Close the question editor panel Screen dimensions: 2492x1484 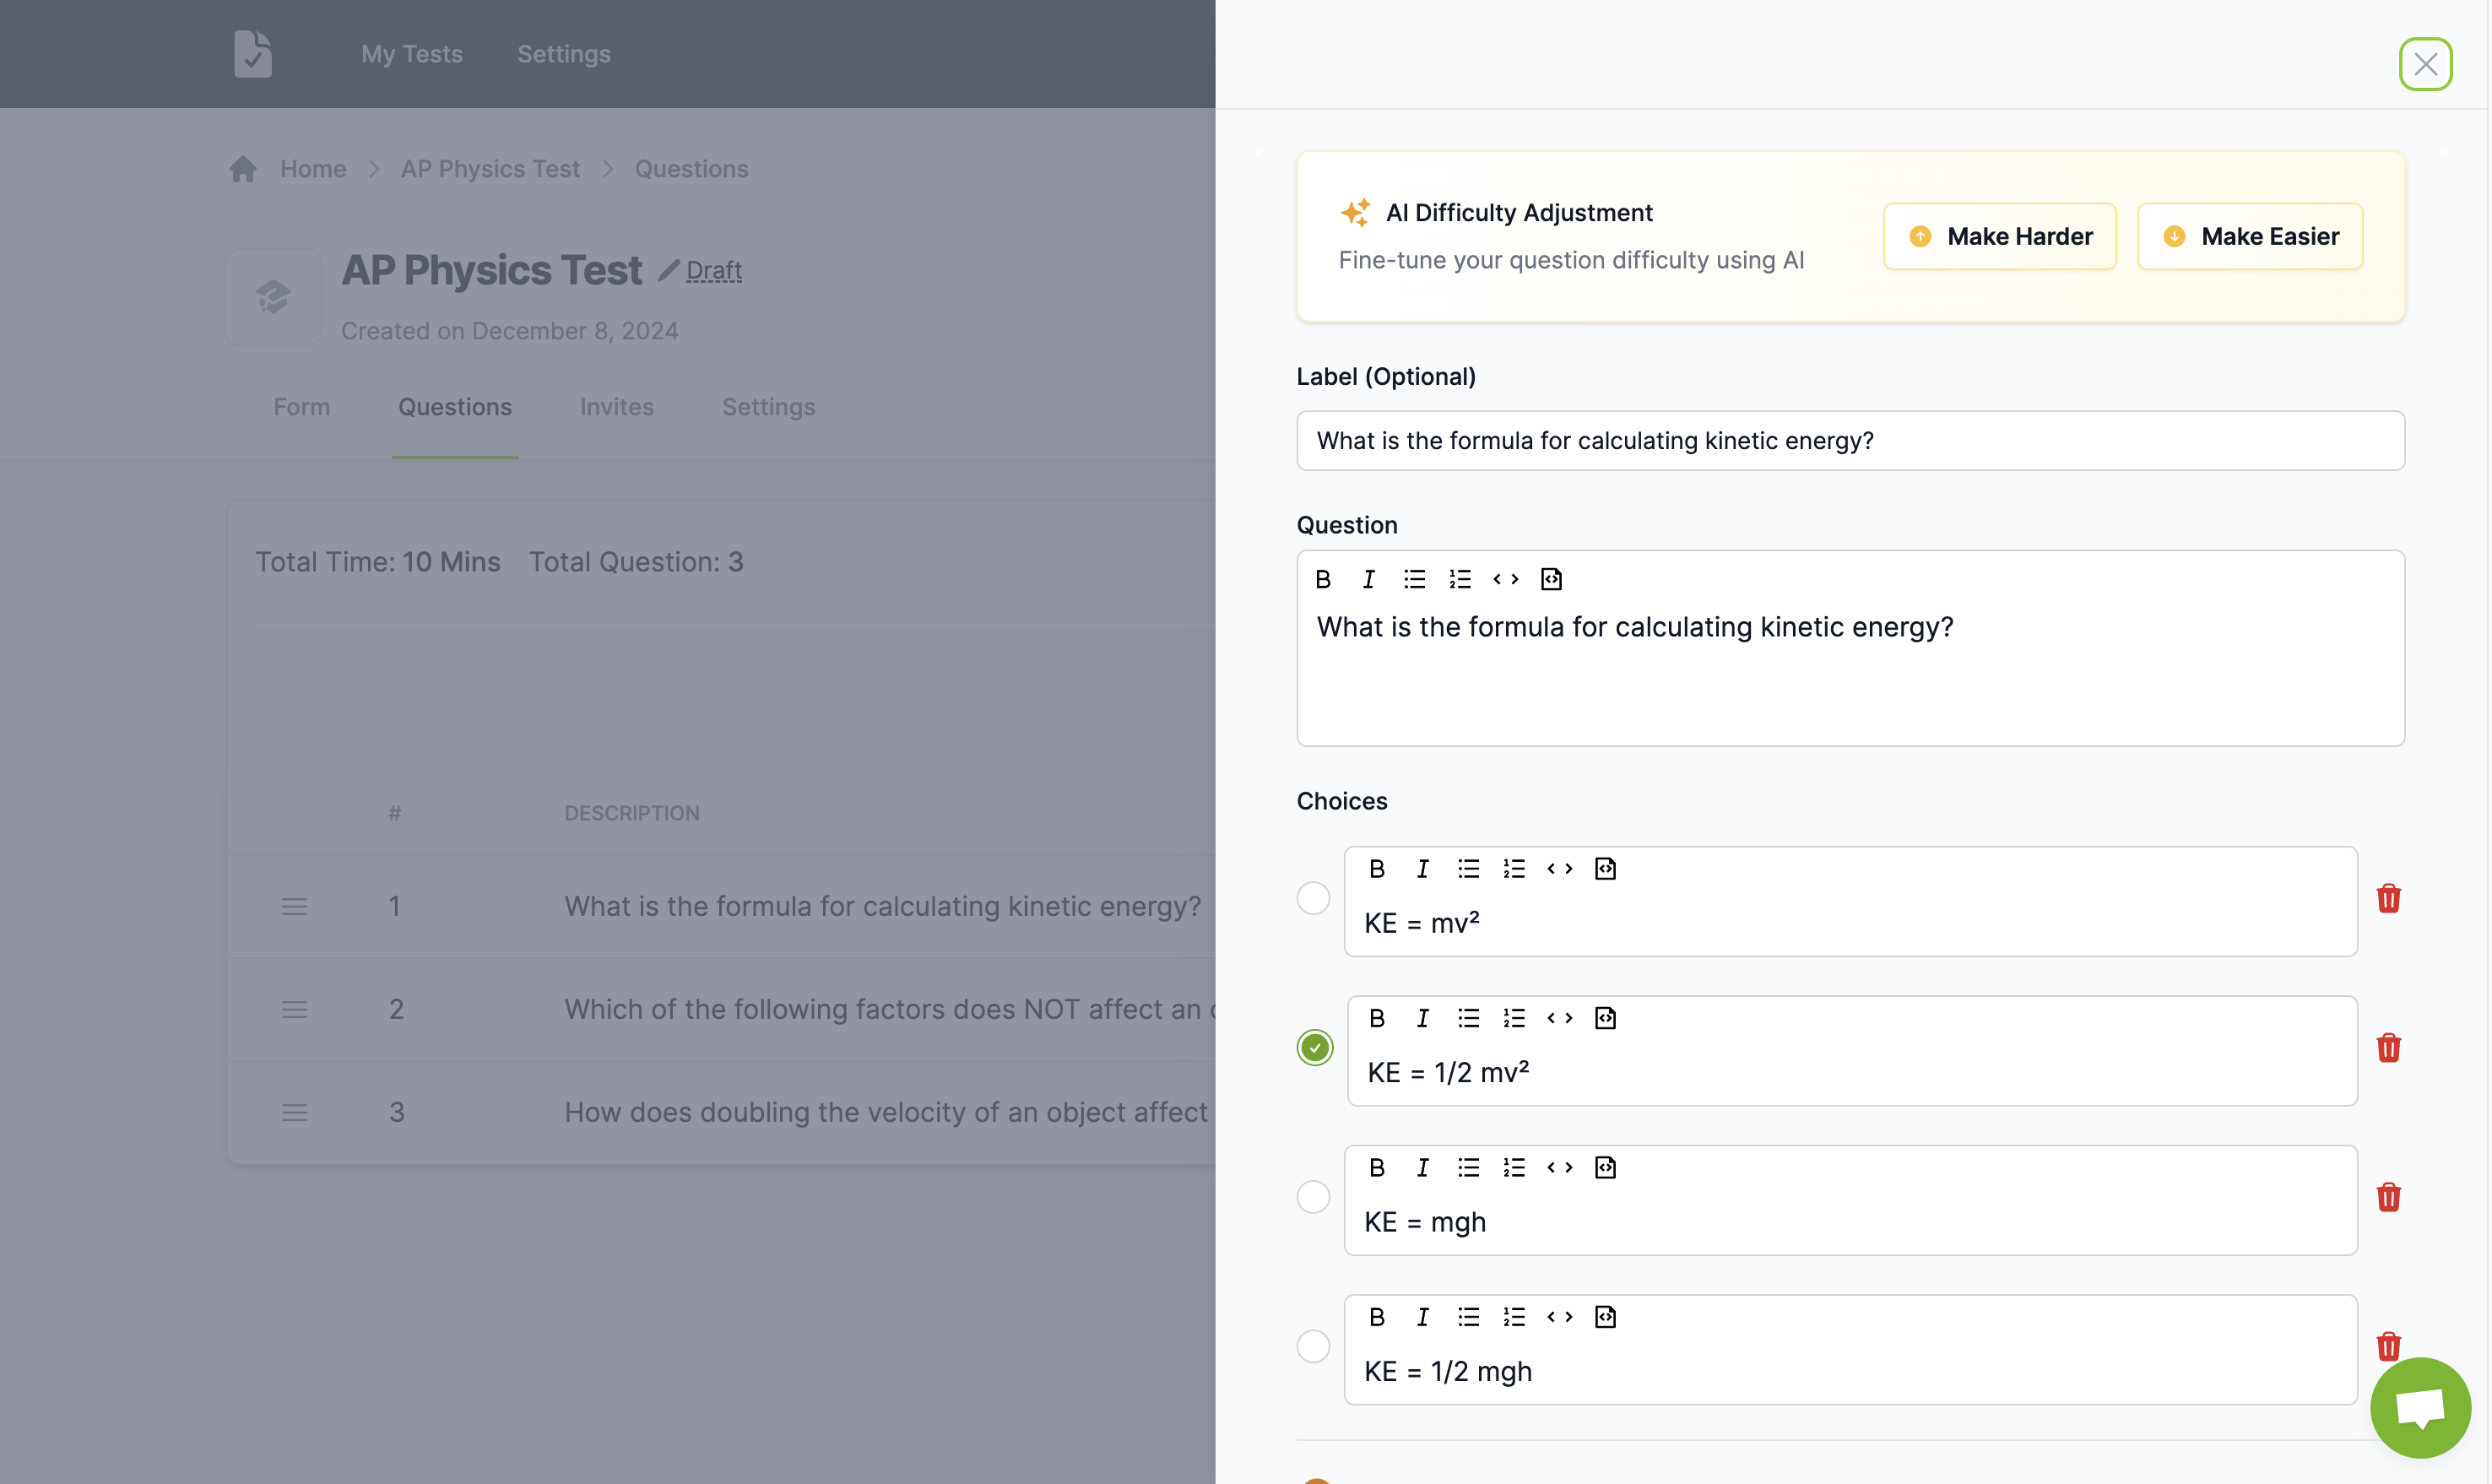pos(2425,64)
